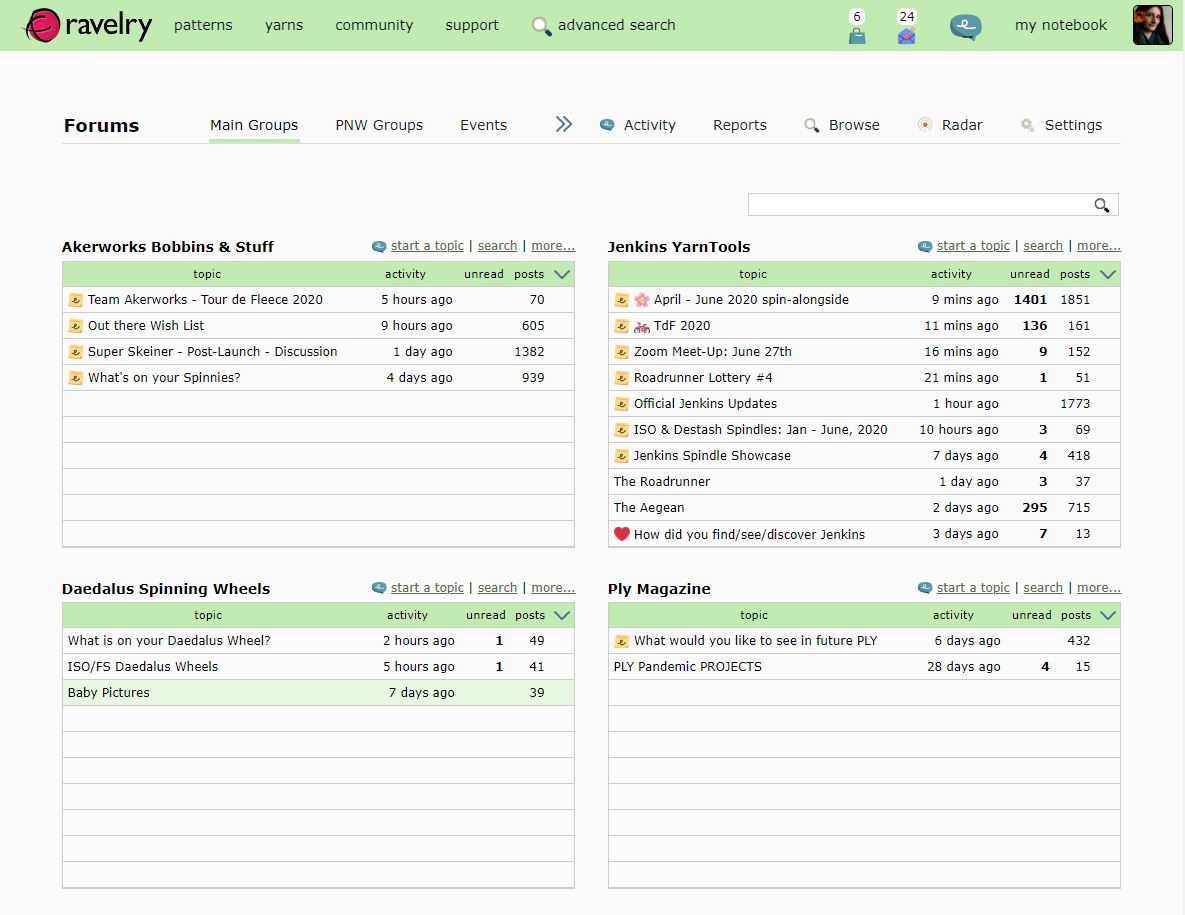
Task: Click the bicycle icon next to TdF 2020
Action: coord(642,326)
